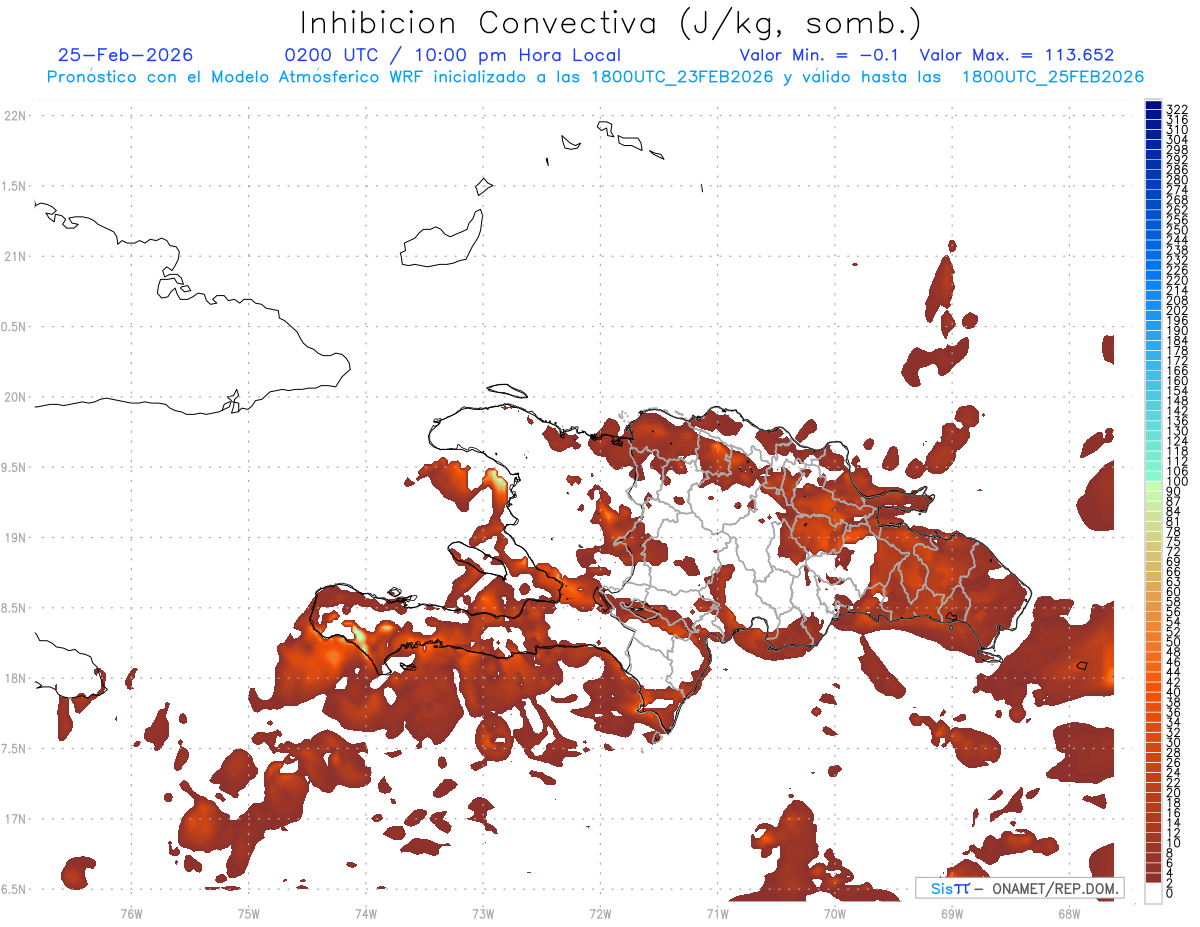This screenshot has height=927, width=1200.
Task: Click the title 'Inhibicion Convectiva (J/kg, somb.)'
Action: (610, 23)
